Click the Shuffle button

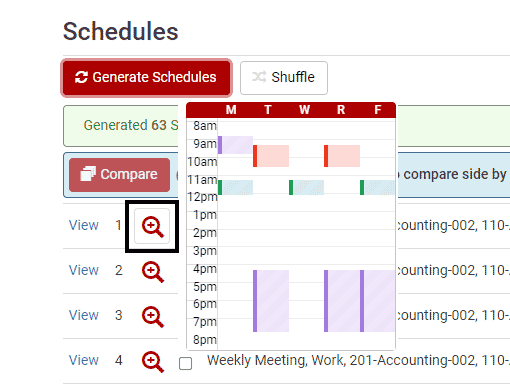pos(284,78)
